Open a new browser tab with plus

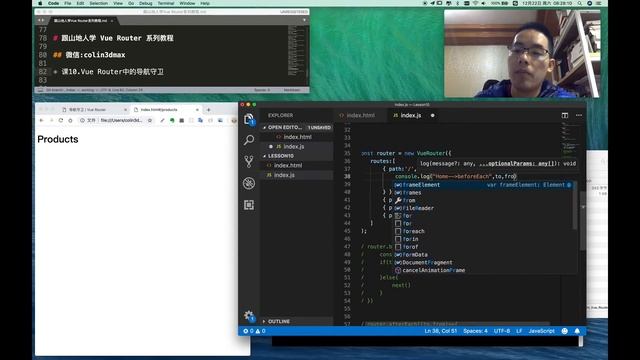point(209,110)
